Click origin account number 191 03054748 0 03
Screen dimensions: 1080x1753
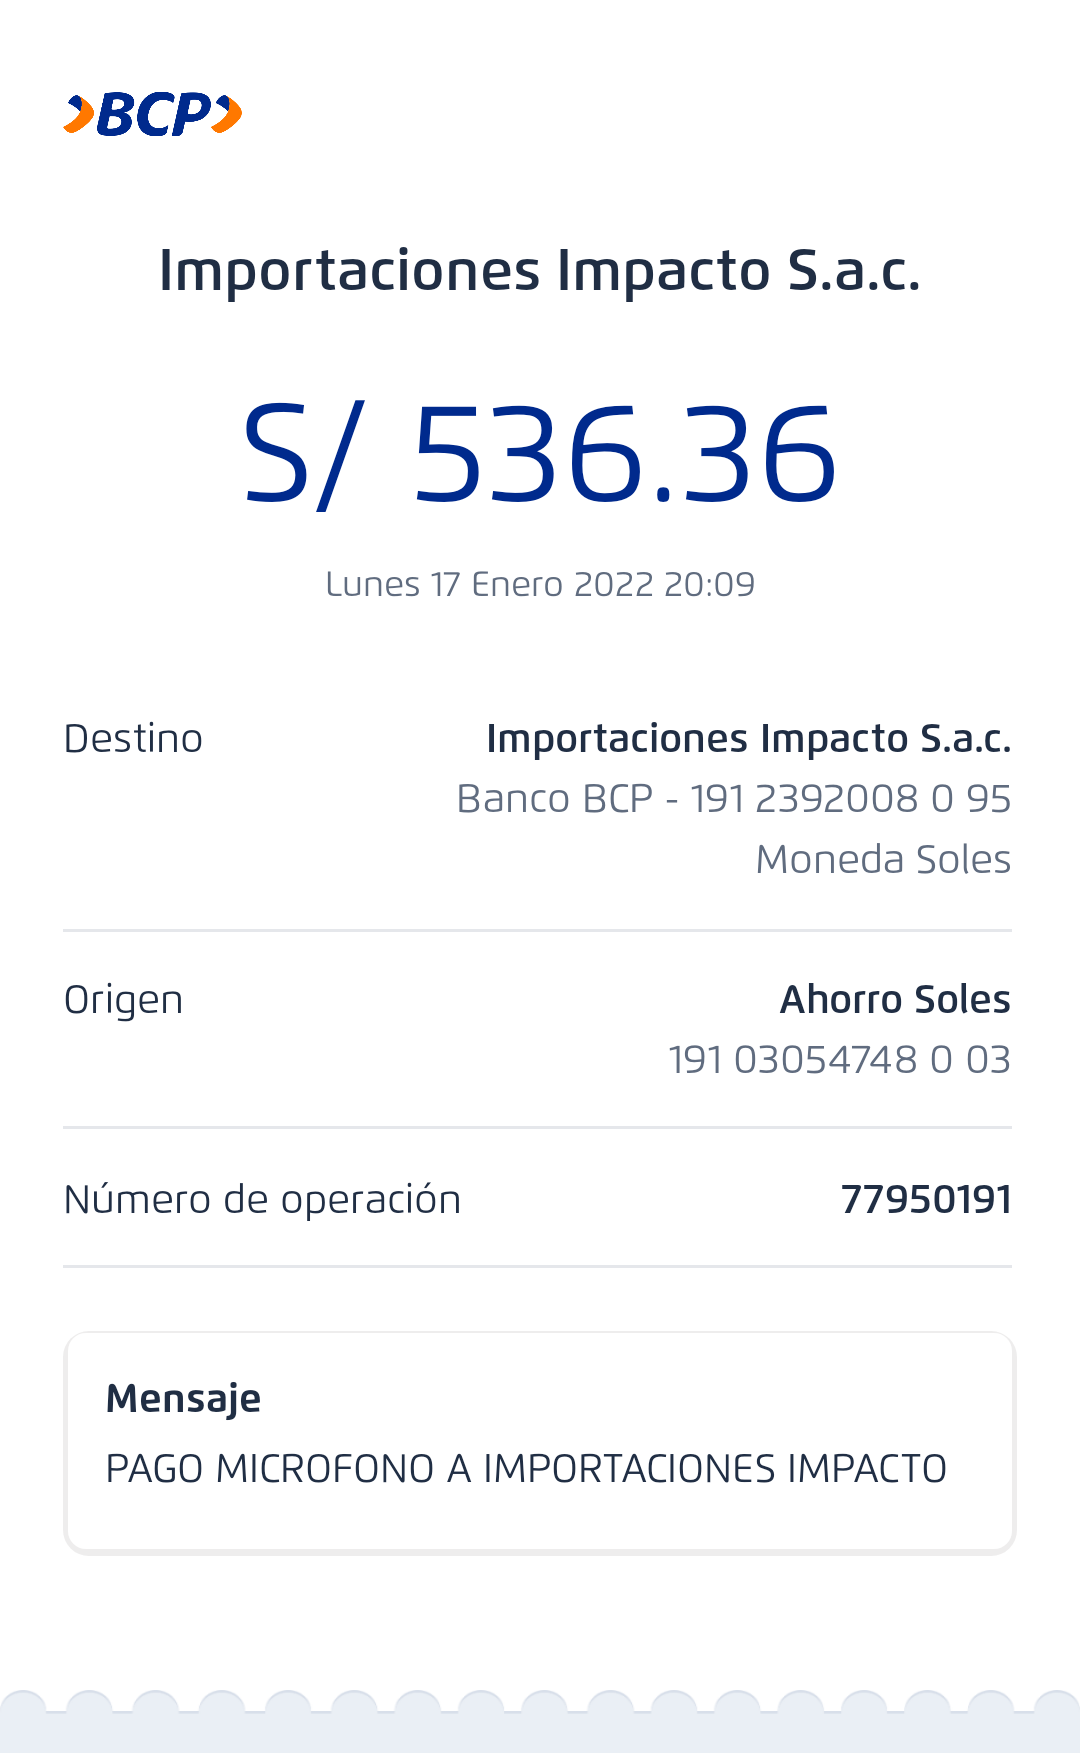[x=838, y=1060]
